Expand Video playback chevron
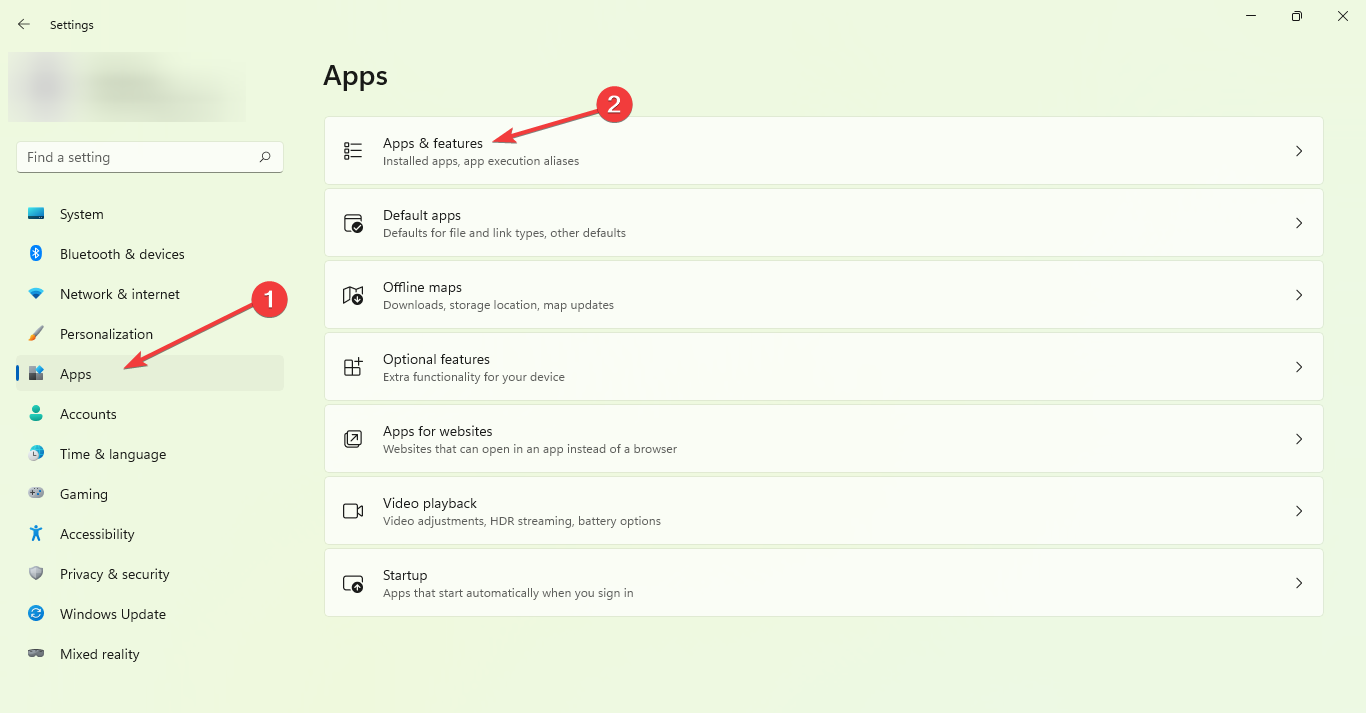This screenshot has width=1366, height=713. [1299, 511]
